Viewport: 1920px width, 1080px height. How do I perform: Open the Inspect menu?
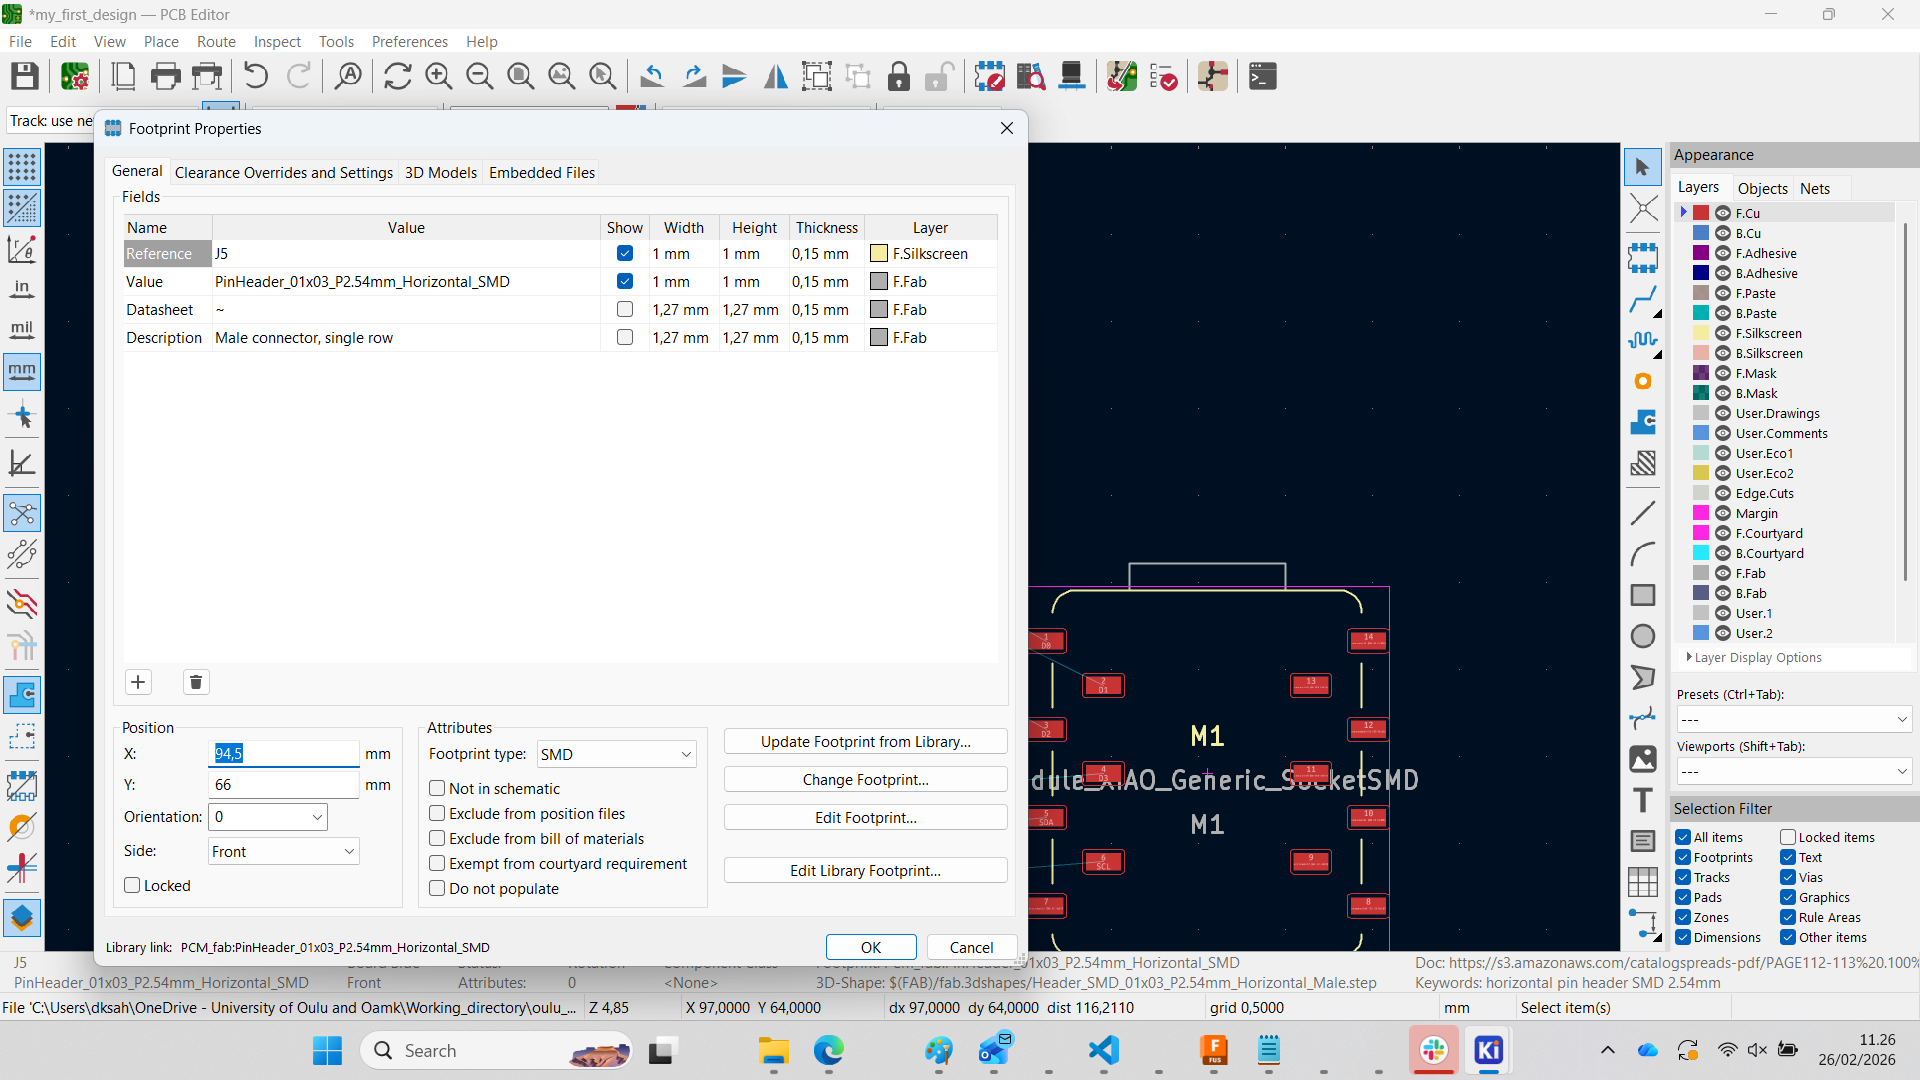click(276, 41)
